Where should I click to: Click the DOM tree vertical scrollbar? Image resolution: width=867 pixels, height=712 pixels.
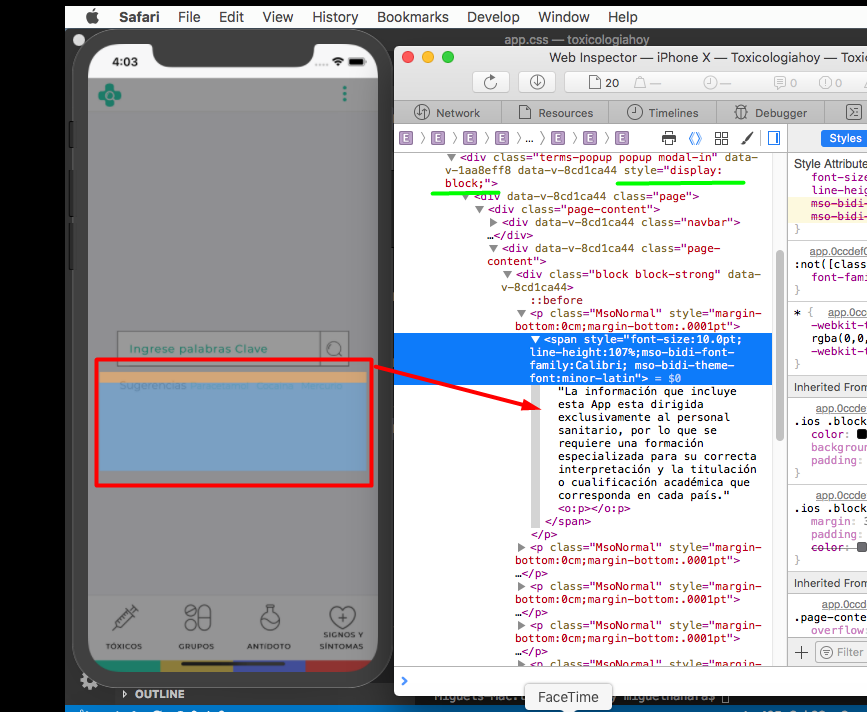(780, 345)
